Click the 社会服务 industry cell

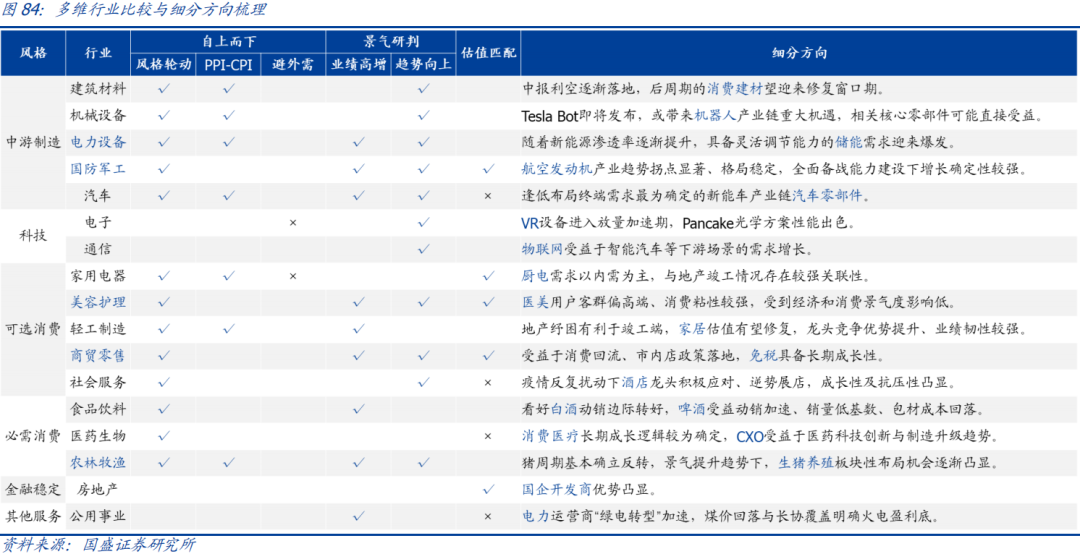click(x=98, y=382)
